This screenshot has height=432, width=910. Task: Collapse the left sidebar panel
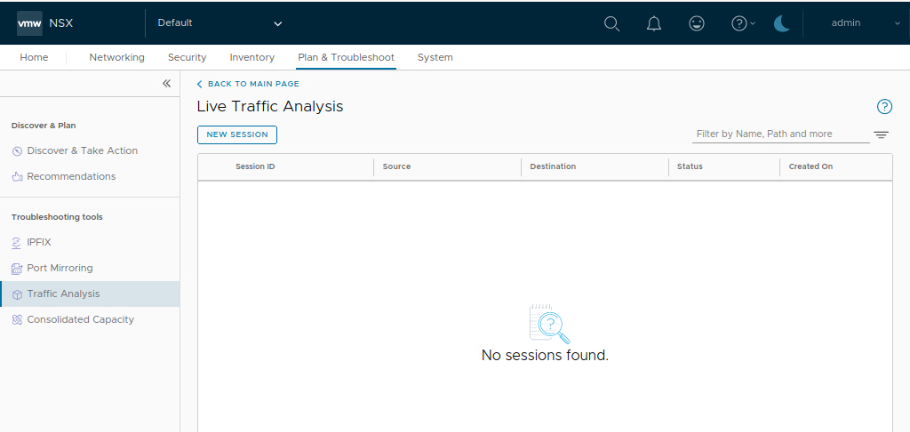(x=167, y=84)
